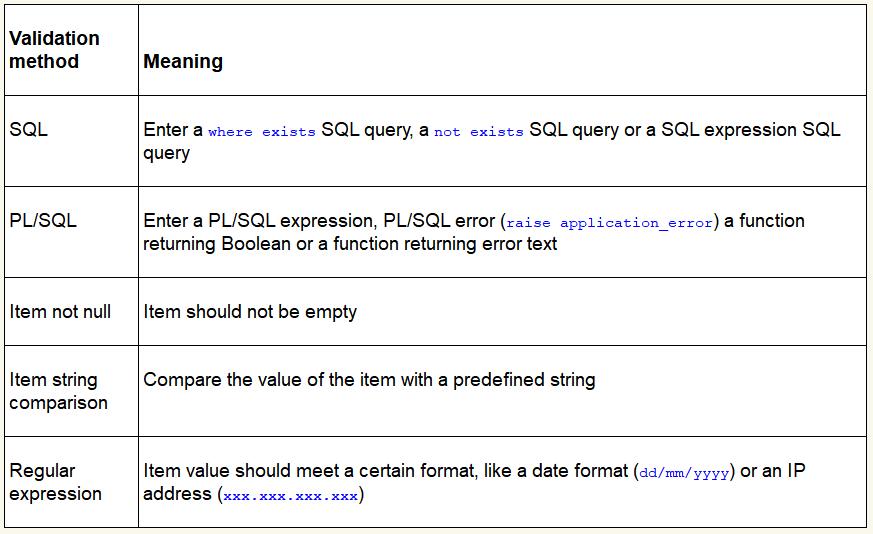Screen dimensions: 873x534
Task: Click "Item should not be empty" description
Action: point(250,312)
